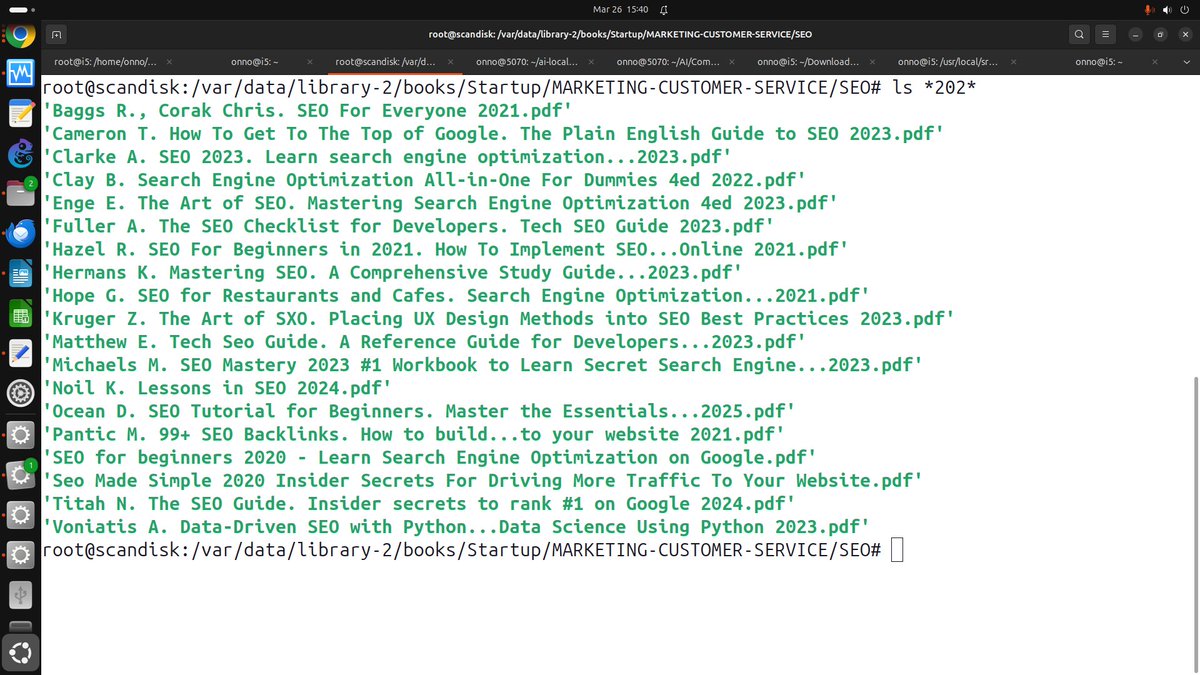Click 'Hazel R. SEO For Beginners in 2021' line

point(445,249)
